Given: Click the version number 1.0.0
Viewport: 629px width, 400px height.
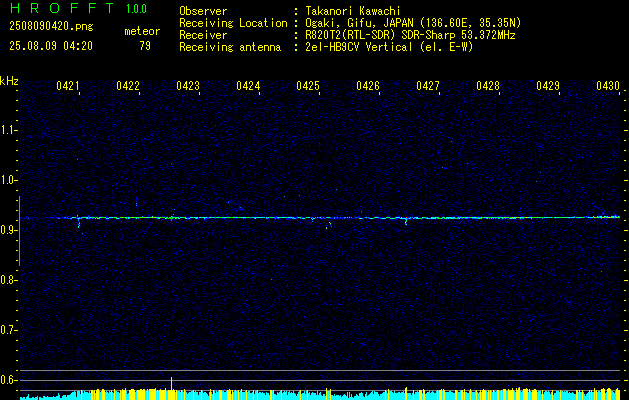Looking at the screenshot, I should (x=136, y=9).
